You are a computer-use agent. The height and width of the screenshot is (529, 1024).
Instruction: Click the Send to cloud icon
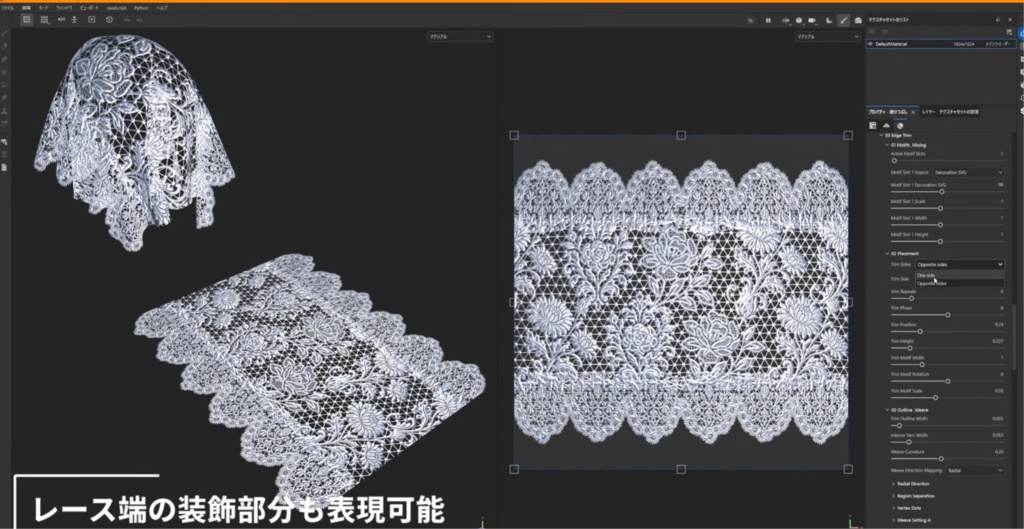tap(127, 20)
